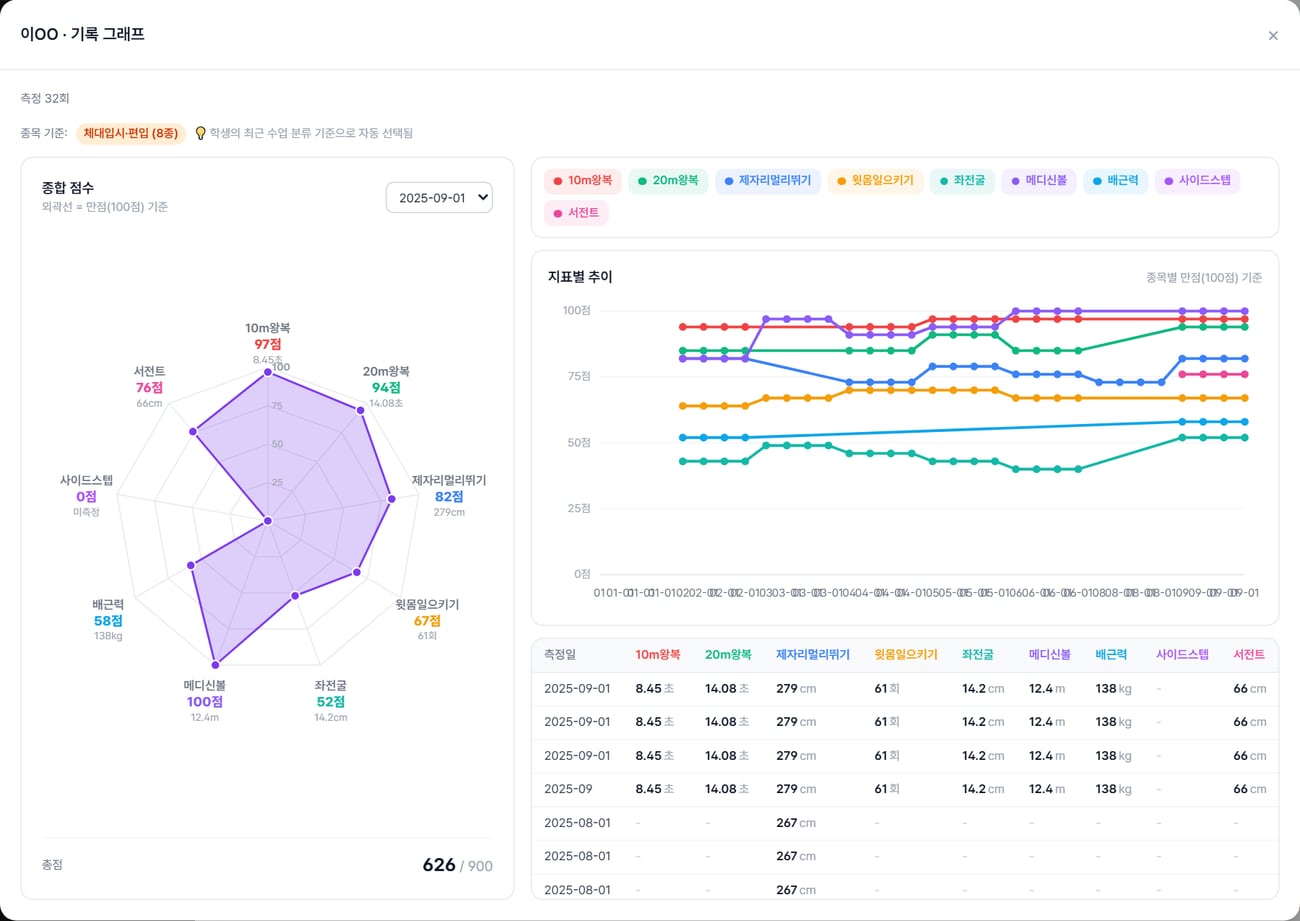Click the 종합 점수 heading
This screenshot has width=1300, height=921.
pyautogui.click(x=68, y=187)
